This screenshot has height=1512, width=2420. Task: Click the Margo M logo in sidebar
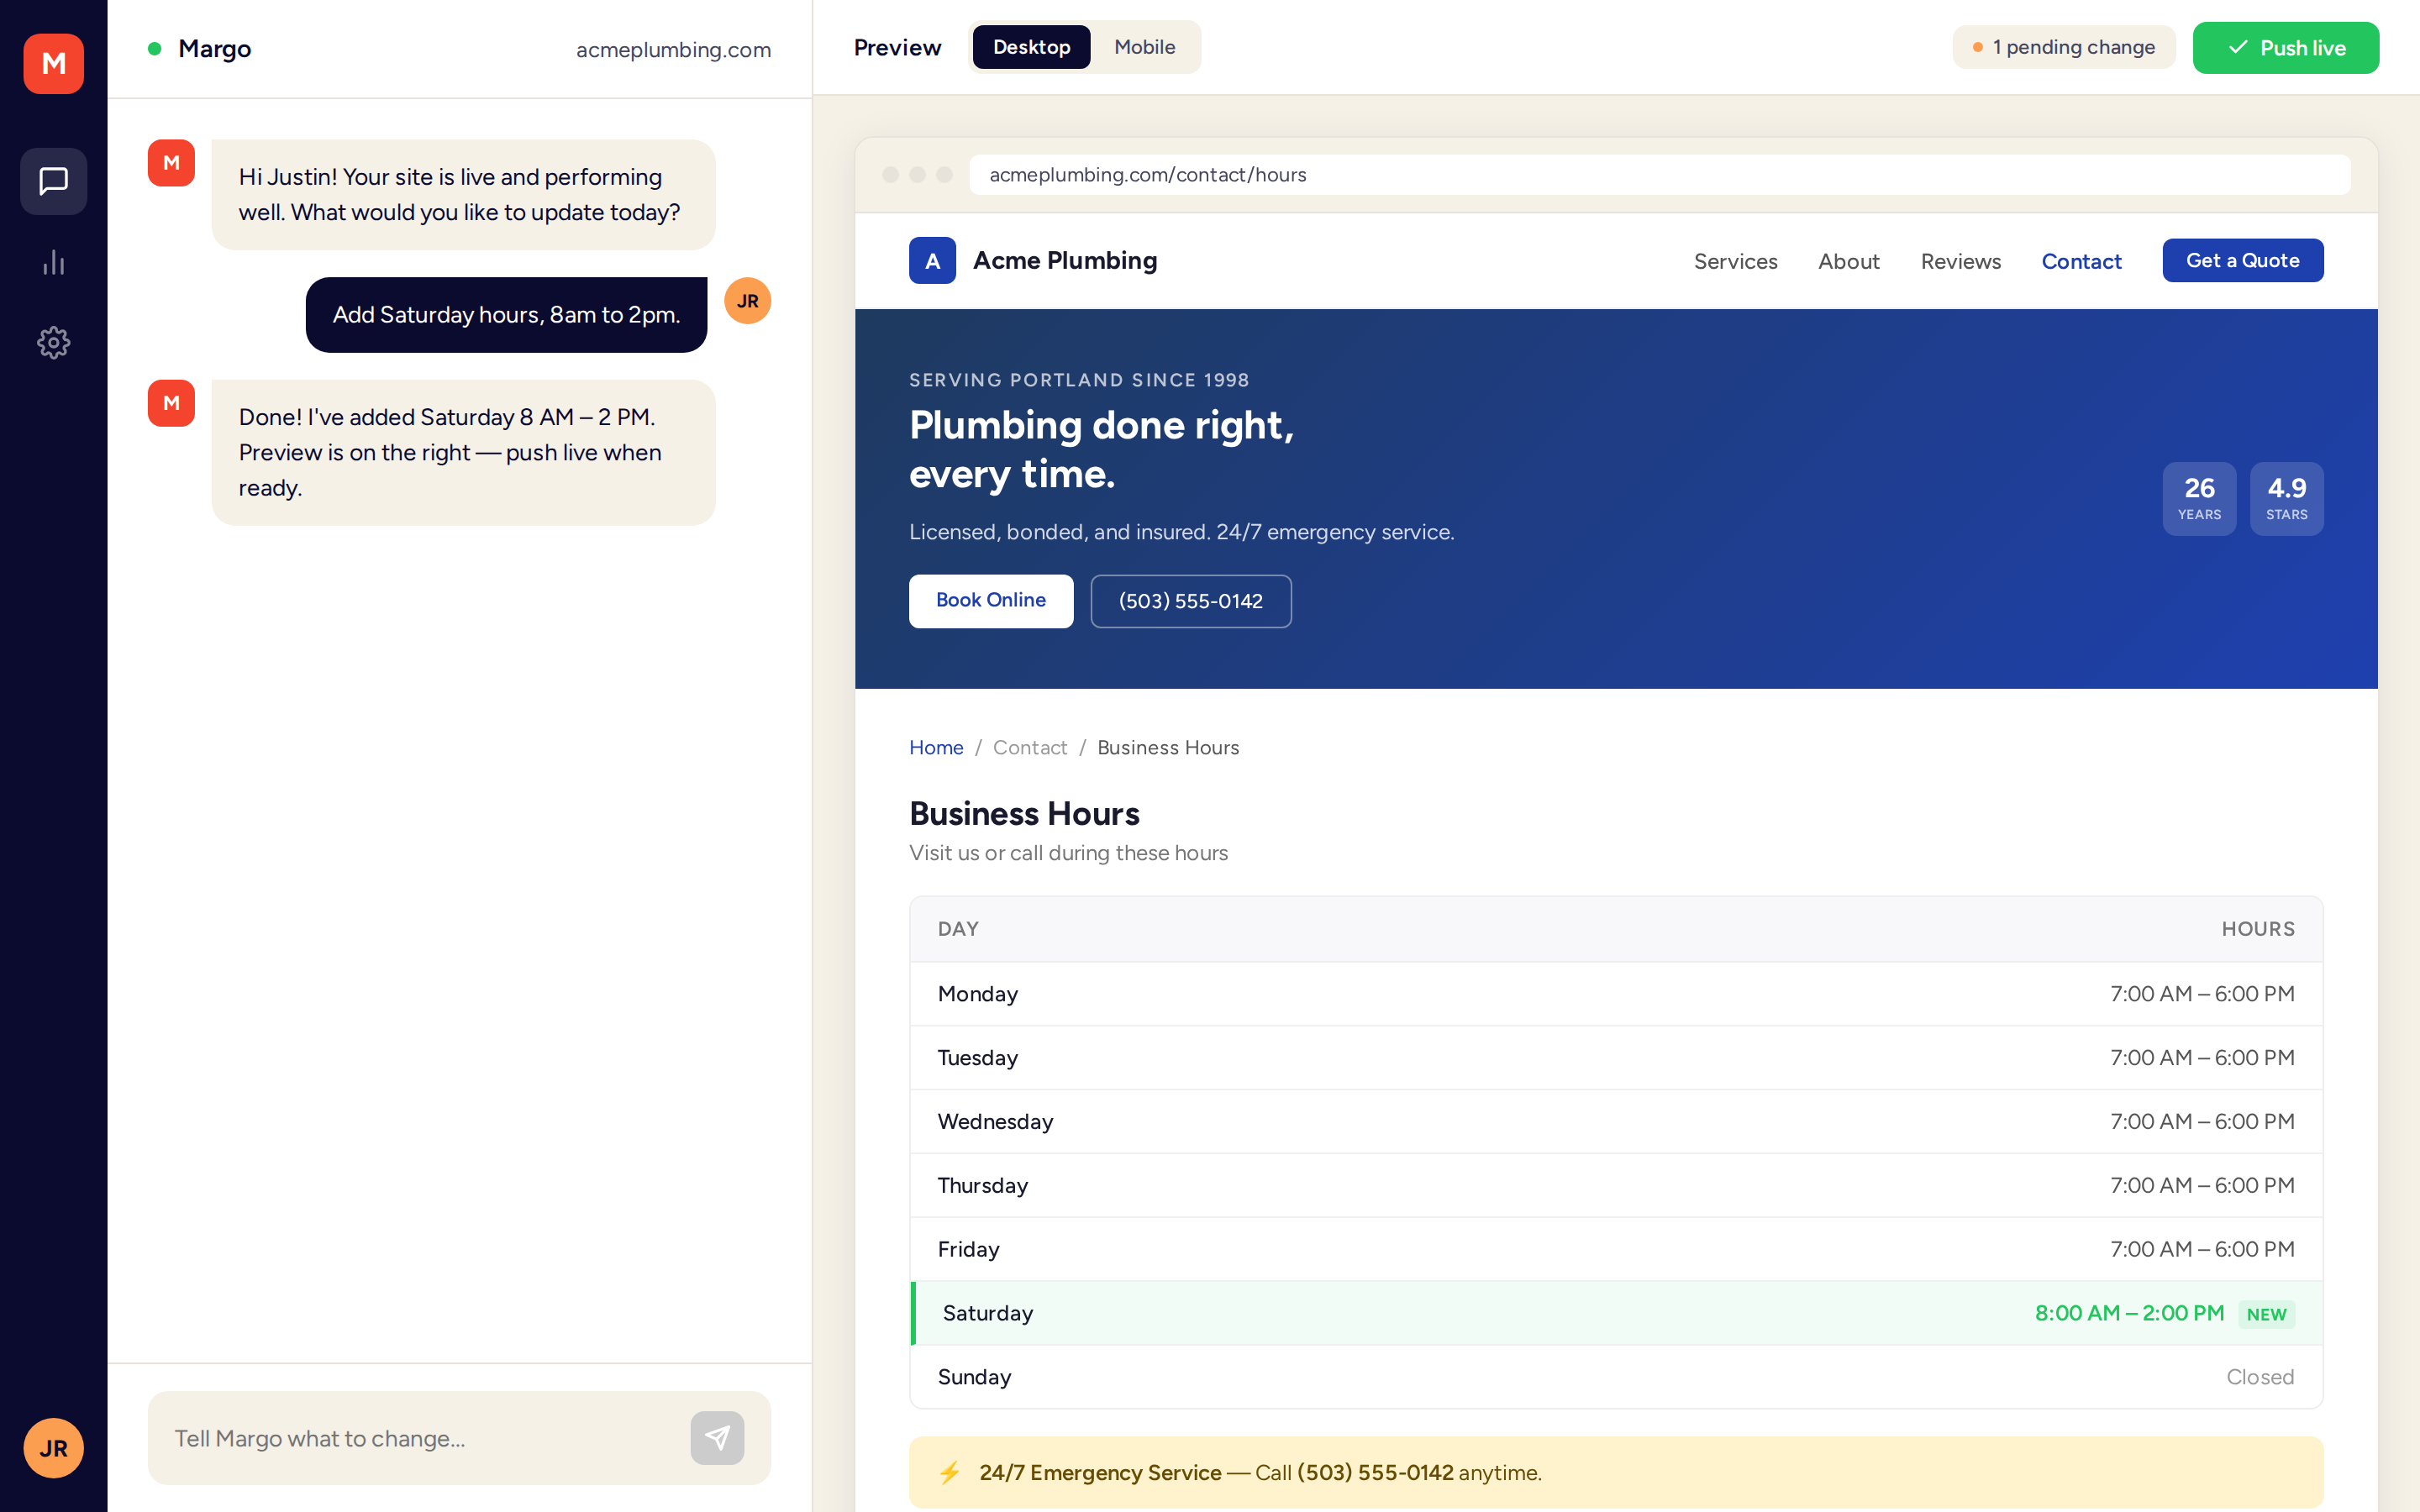54,64
